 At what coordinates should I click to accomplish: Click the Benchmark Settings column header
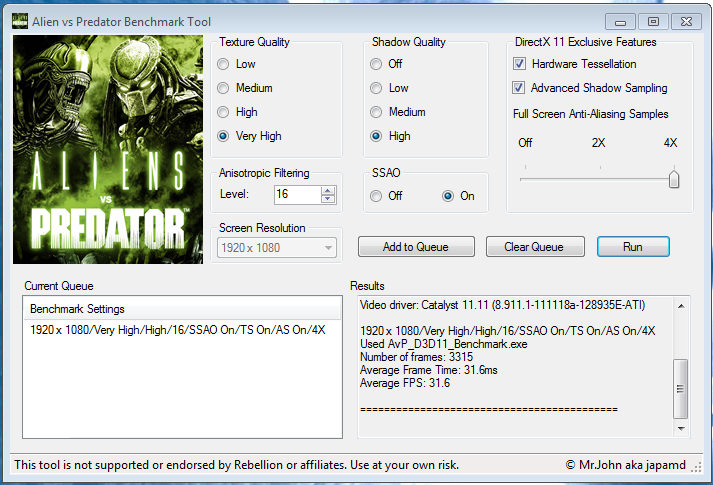182,309
